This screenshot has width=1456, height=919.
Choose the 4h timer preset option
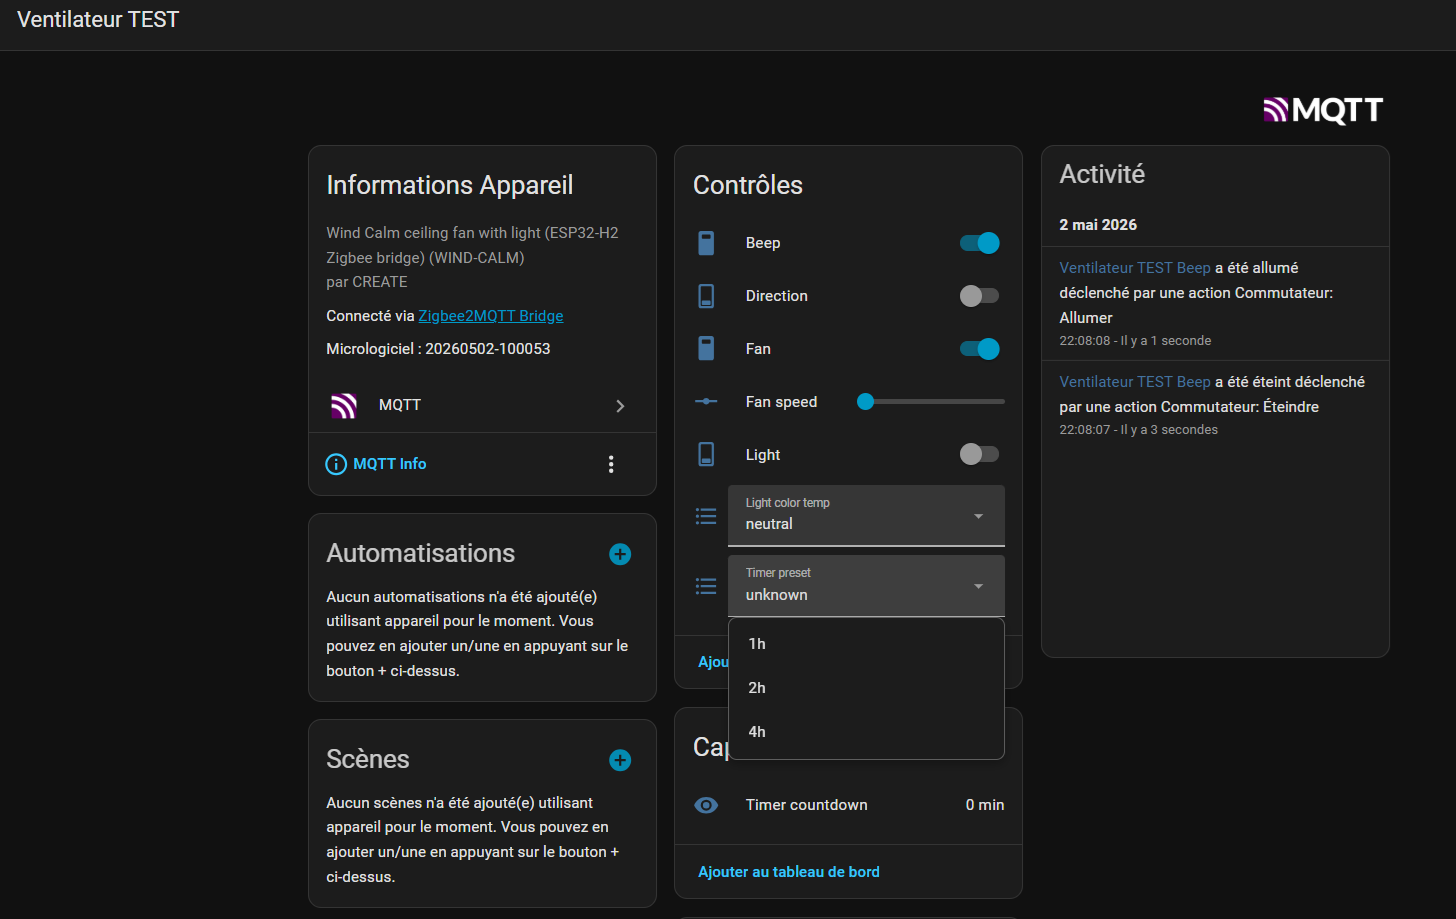866,732
